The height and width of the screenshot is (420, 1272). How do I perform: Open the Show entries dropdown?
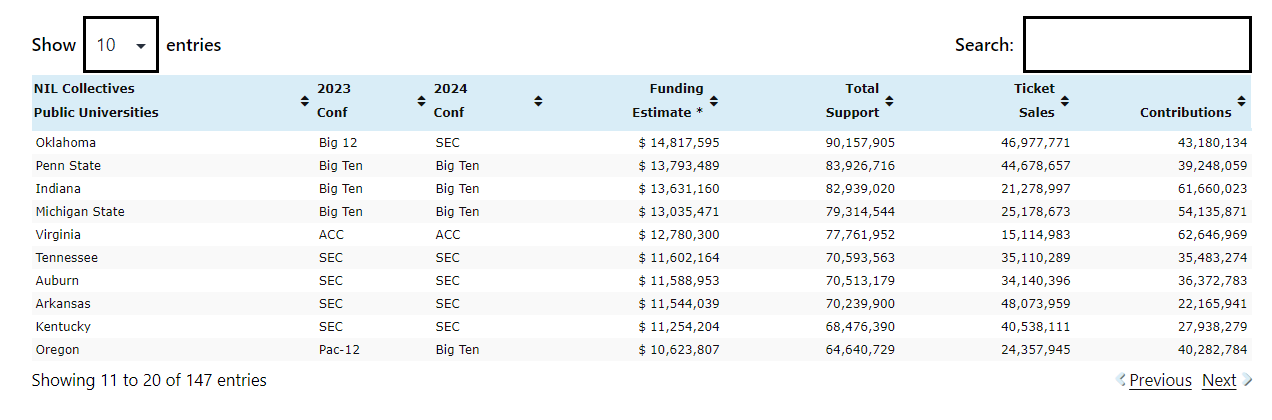pyautogui.click(x=121, y=45)
